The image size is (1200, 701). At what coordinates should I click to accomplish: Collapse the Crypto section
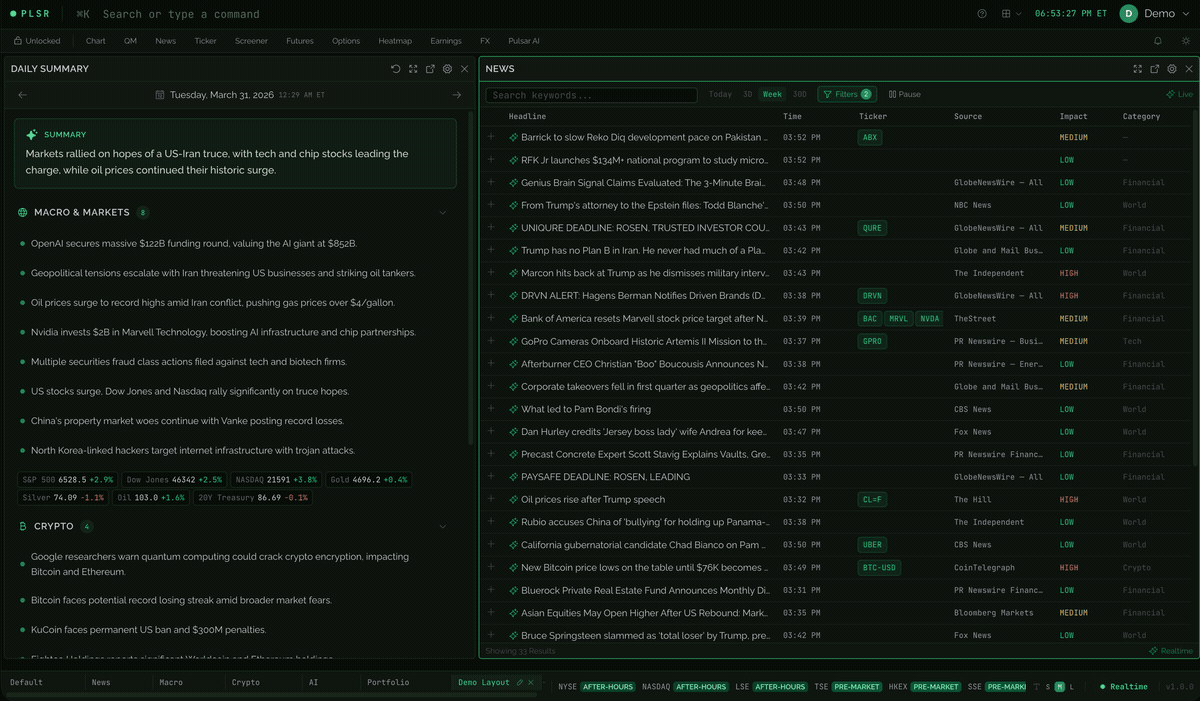pyautogui.click(x=443, y=527)
